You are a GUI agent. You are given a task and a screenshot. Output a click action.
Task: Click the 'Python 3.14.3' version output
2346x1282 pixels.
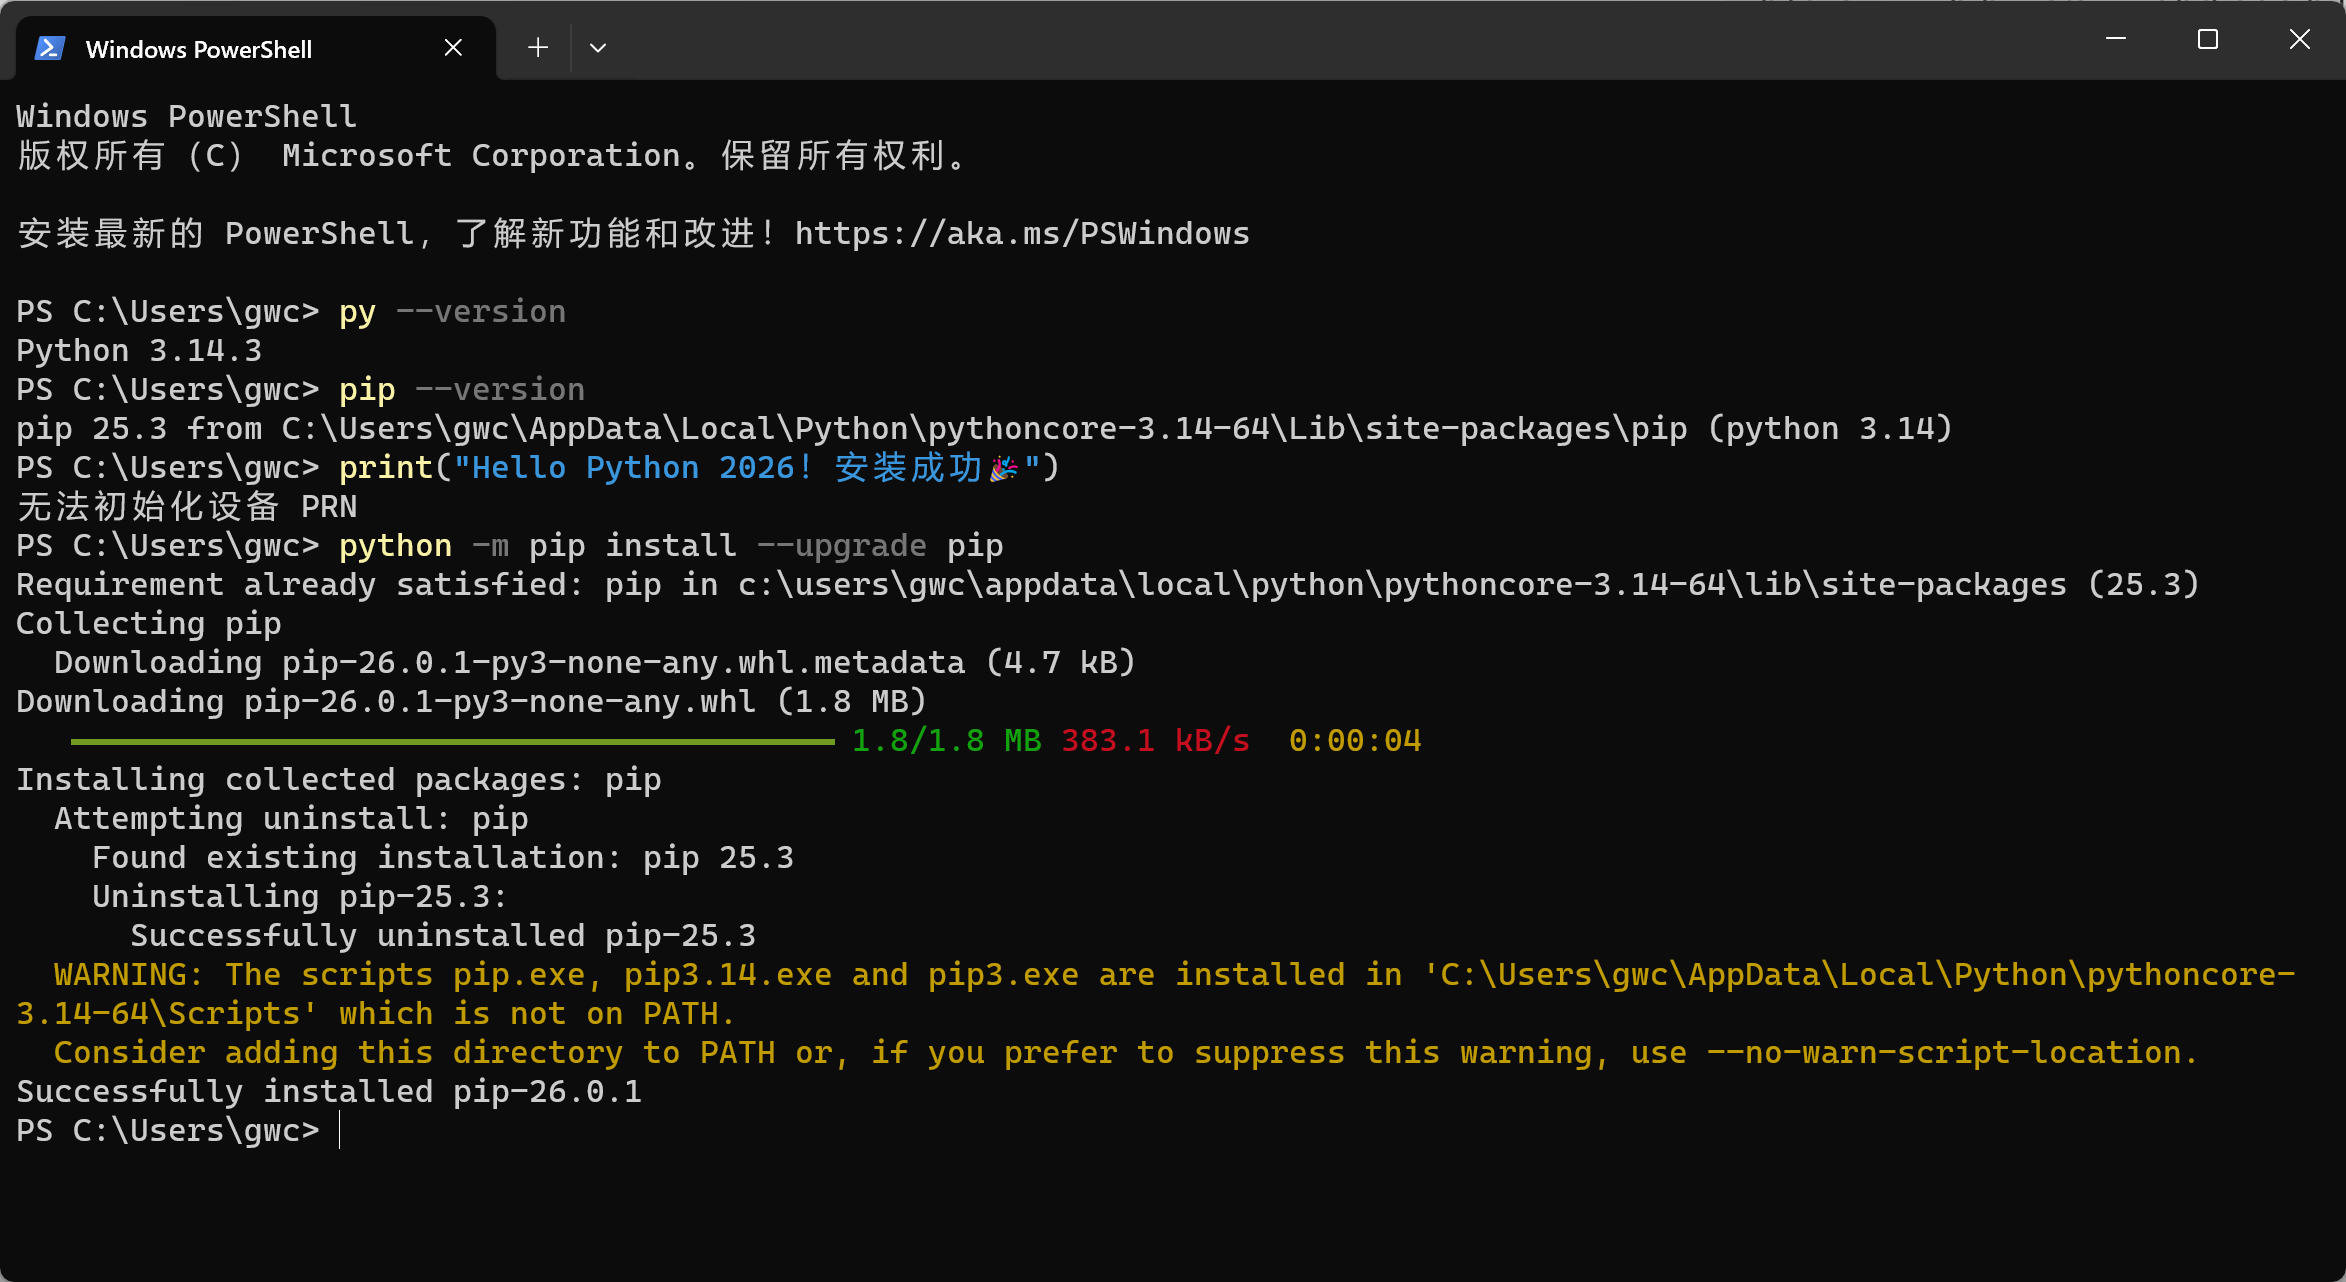(x=139, y=351)
